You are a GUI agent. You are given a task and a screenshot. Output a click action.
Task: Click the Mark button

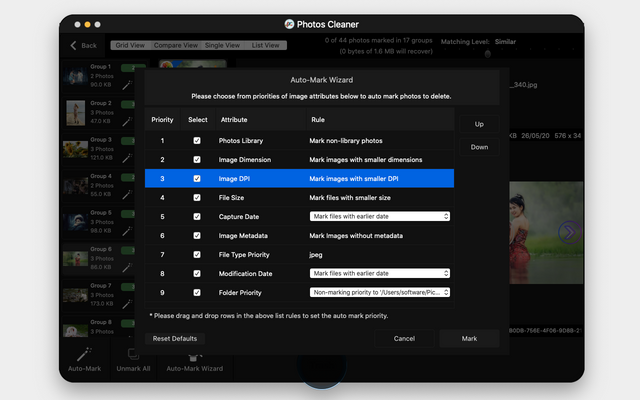pyautogui.click(x=469, y=338)
